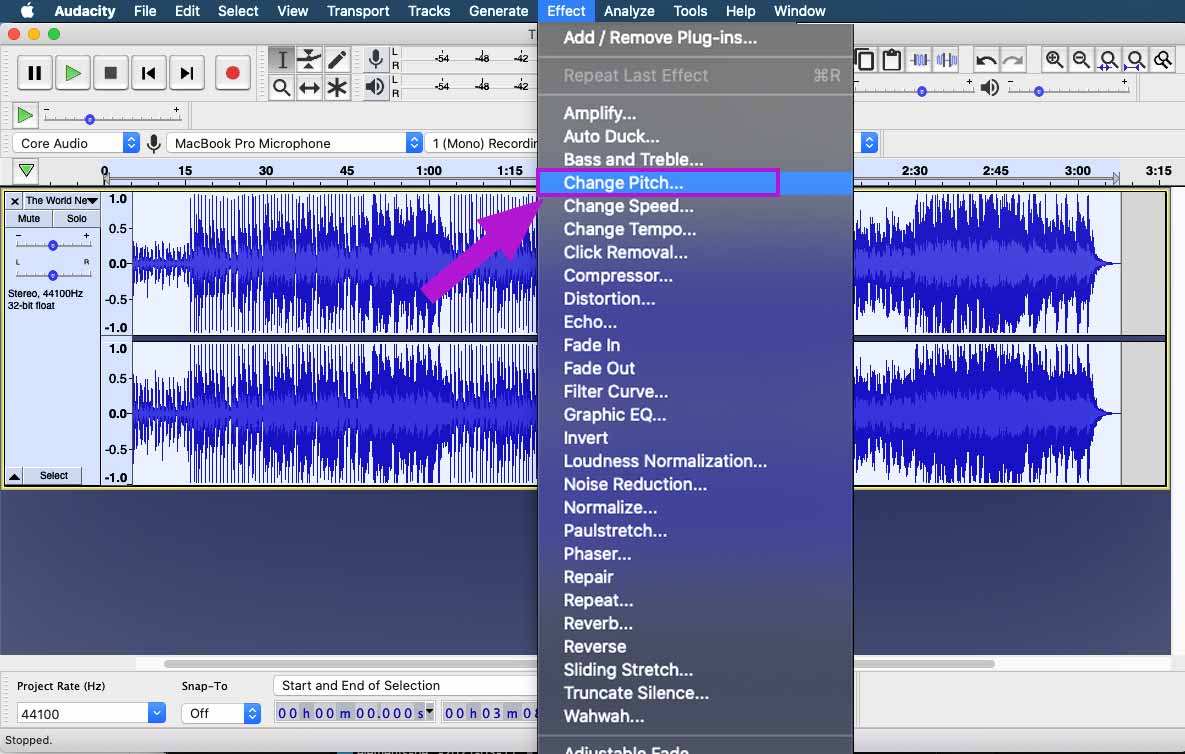Choose Change Tempo... effect

(x=695, y=229)
